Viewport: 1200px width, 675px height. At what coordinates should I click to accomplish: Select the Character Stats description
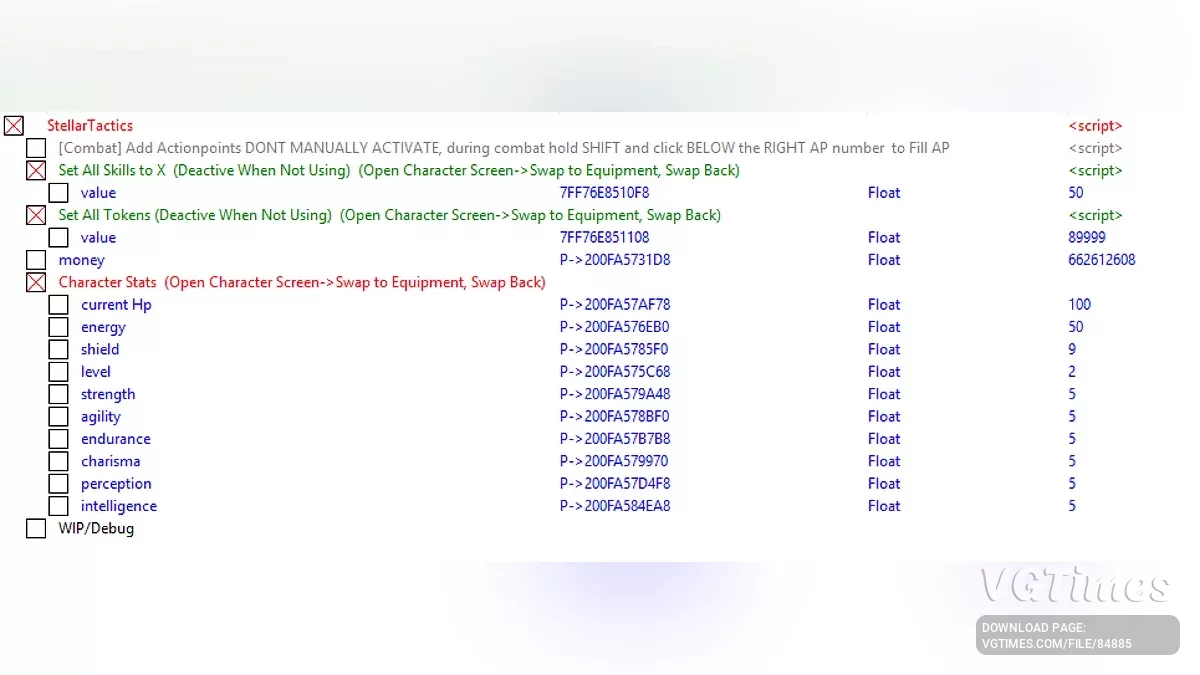click(x=302, y=282)
